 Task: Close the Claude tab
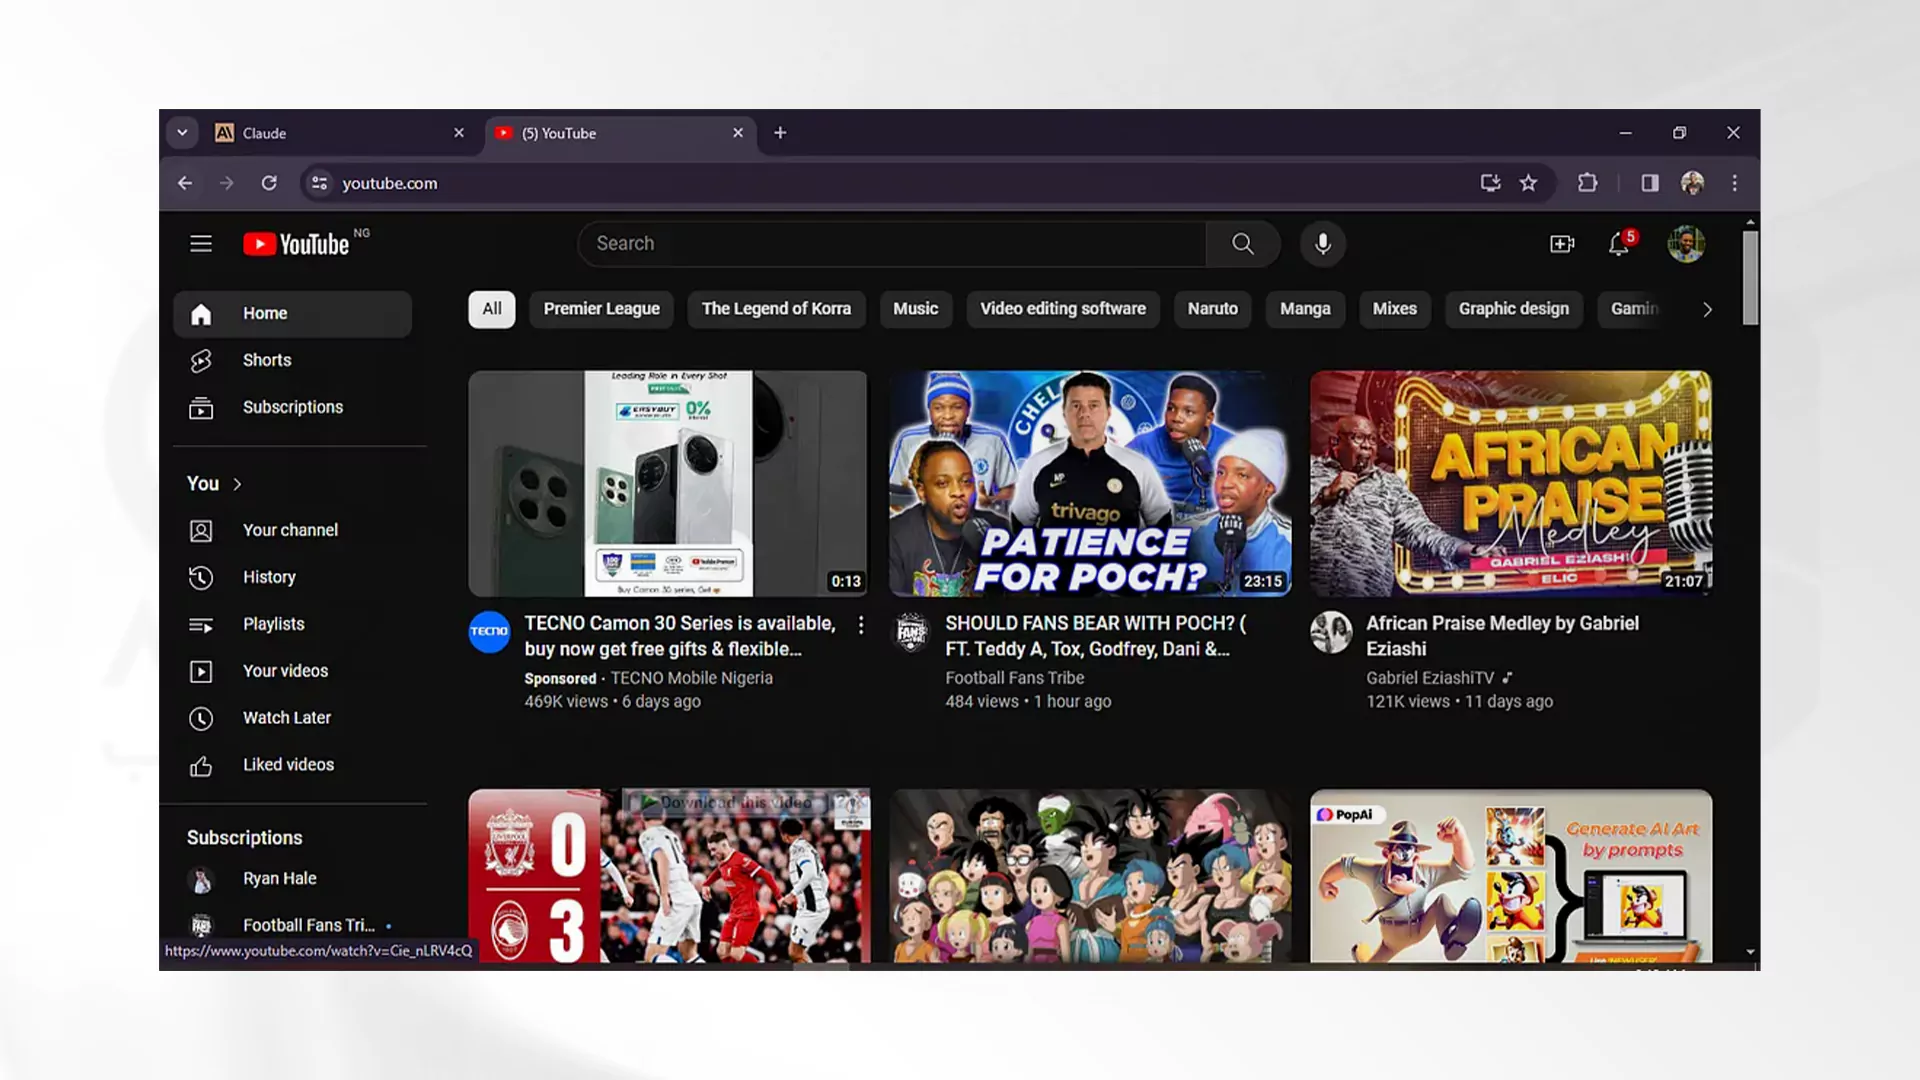click(459, 133)
